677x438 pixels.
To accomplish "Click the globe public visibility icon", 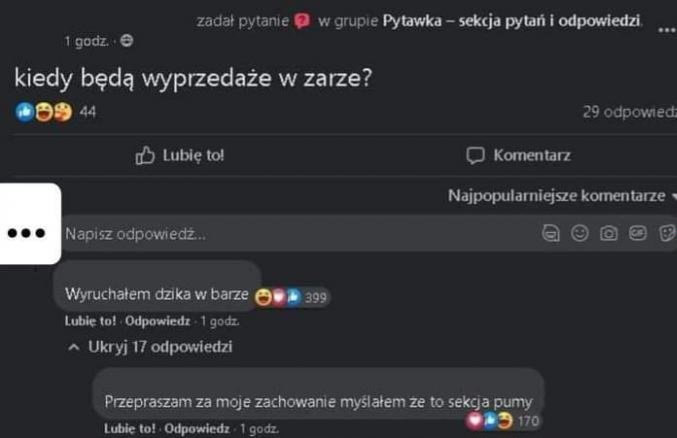I will click(x=127, y=41).
